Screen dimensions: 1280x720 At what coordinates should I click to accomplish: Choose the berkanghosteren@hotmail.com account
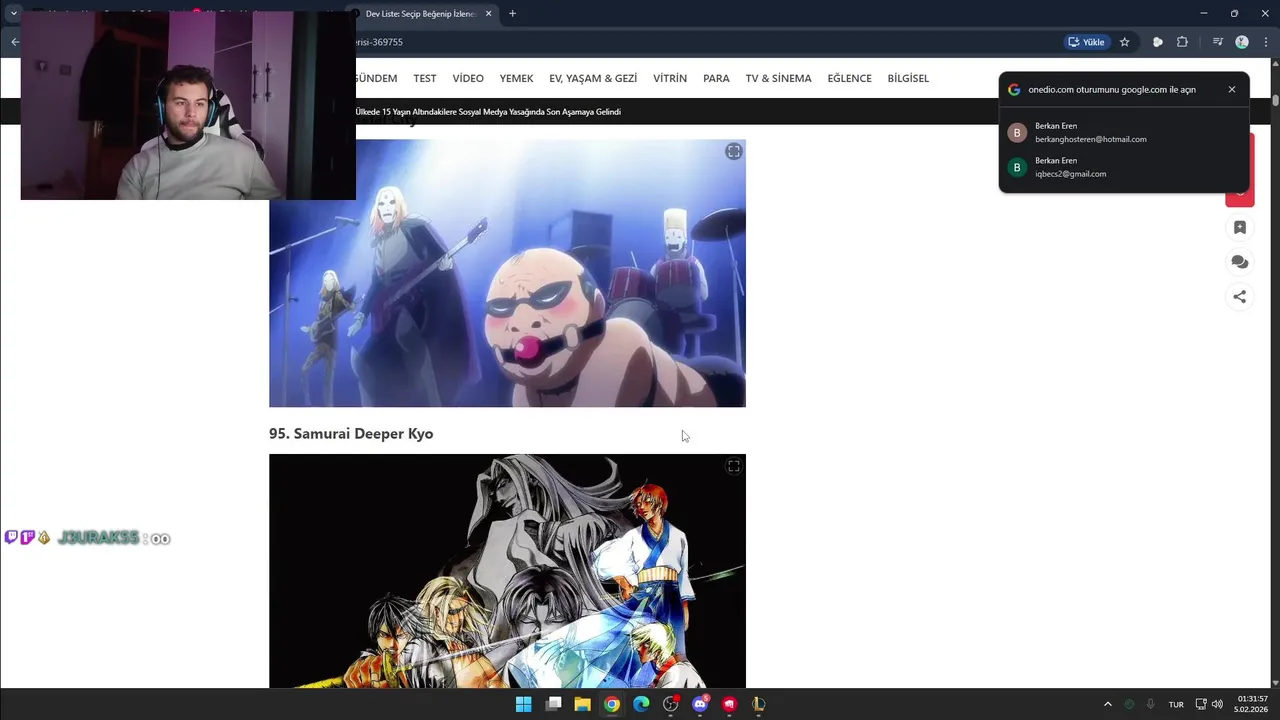[1124, 133]
